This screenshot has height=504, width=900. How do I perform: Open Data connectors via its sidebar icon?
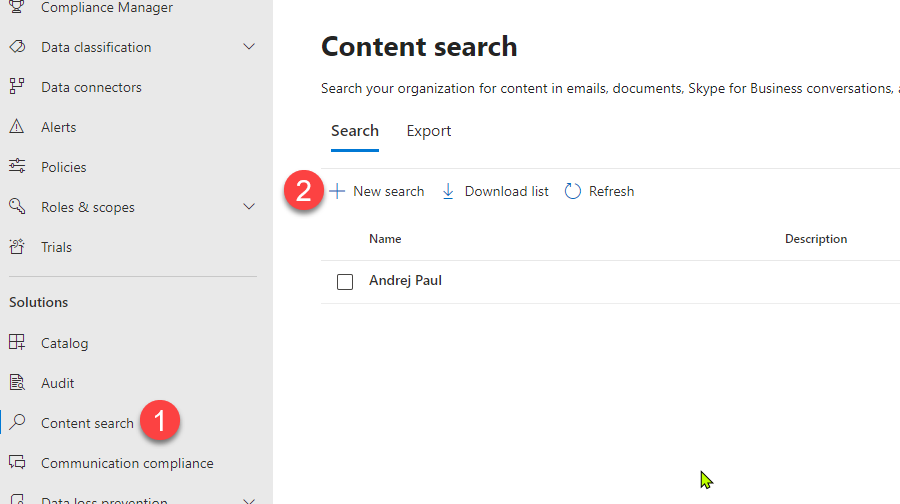(x=17, y=87)
